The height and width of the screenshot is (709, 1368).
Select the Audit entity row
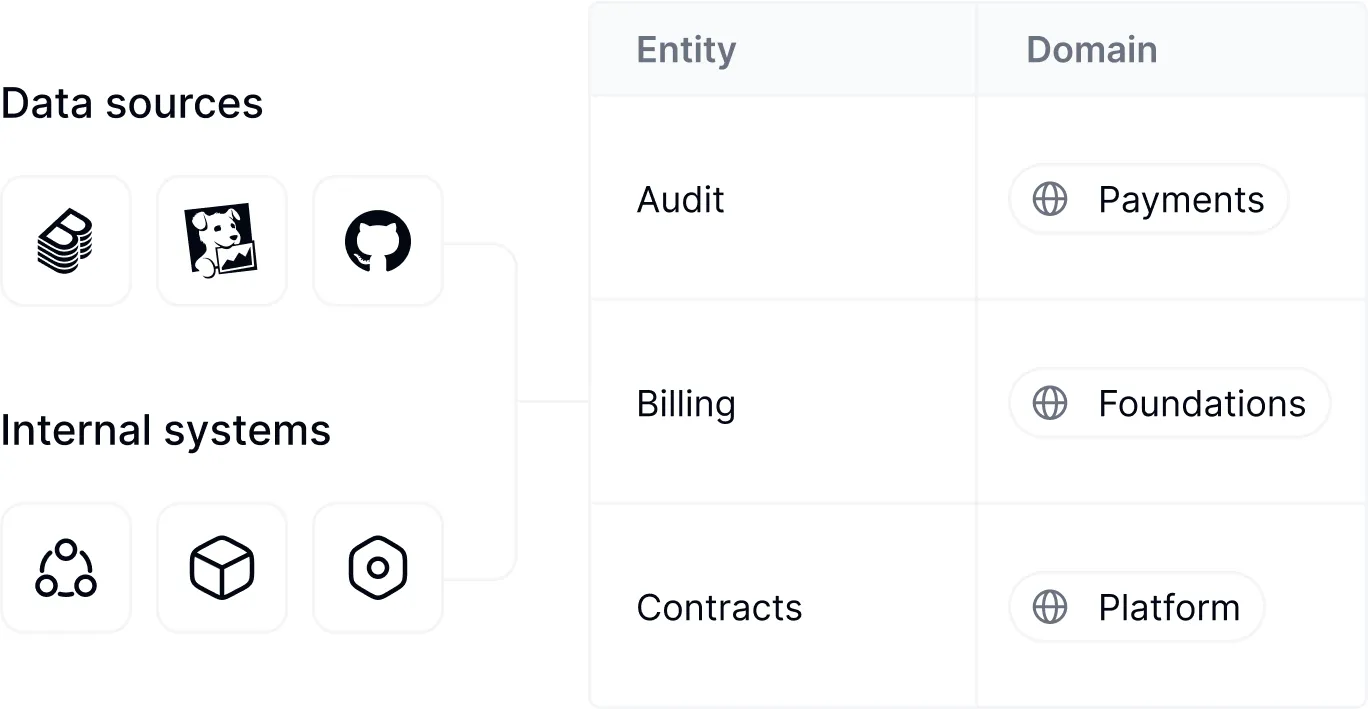(681, 200)
